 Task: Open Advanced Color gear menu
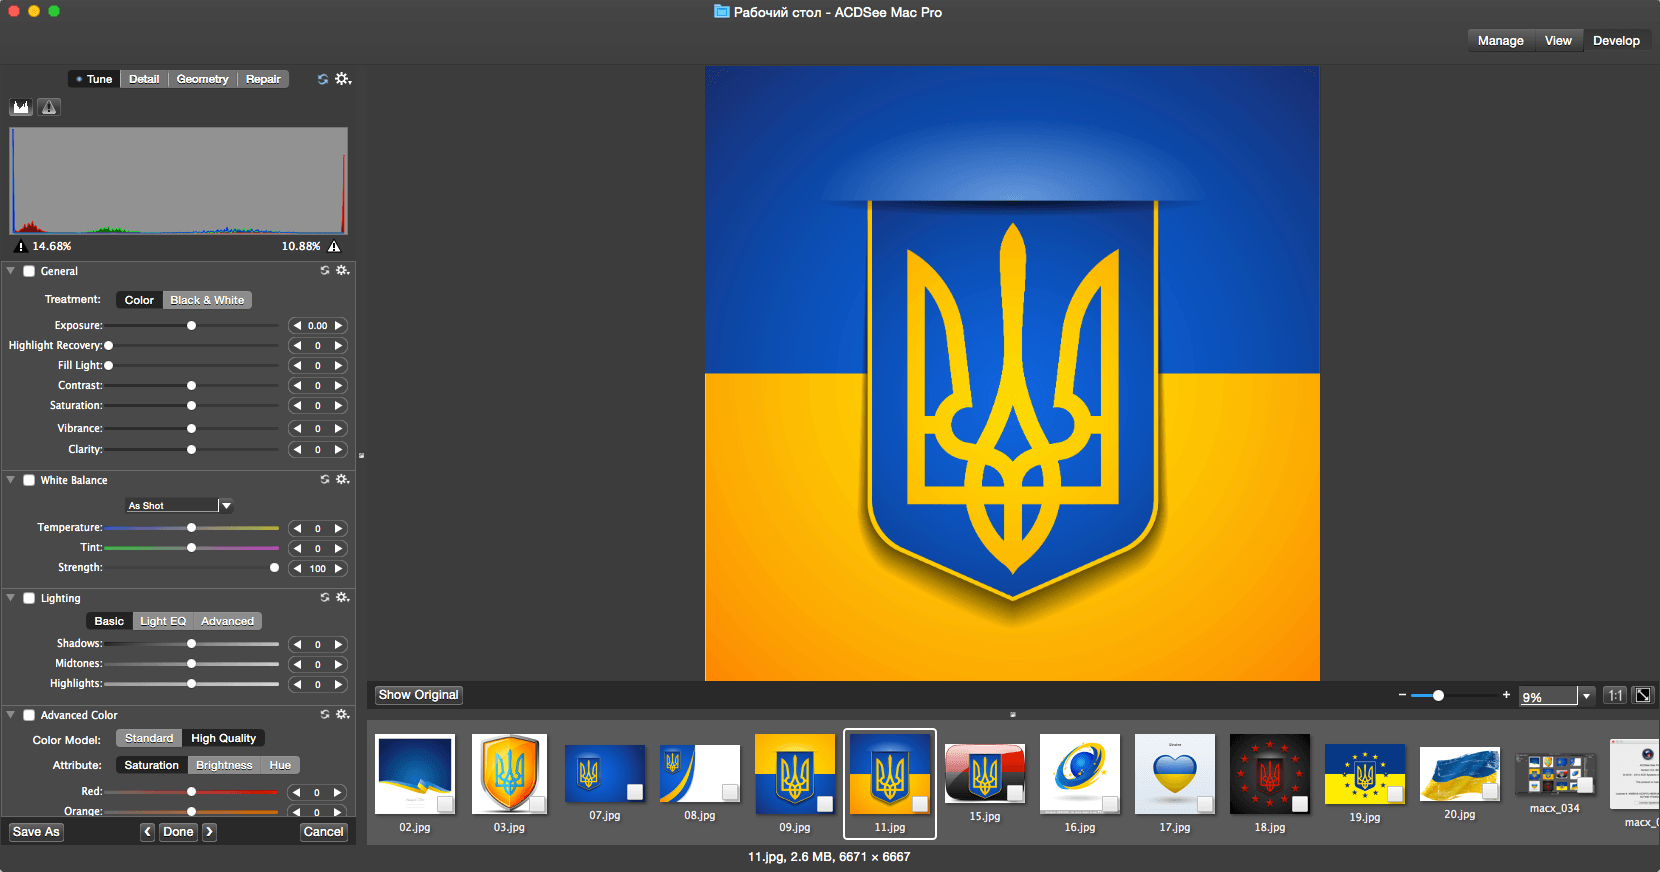[x=343, y=715]
